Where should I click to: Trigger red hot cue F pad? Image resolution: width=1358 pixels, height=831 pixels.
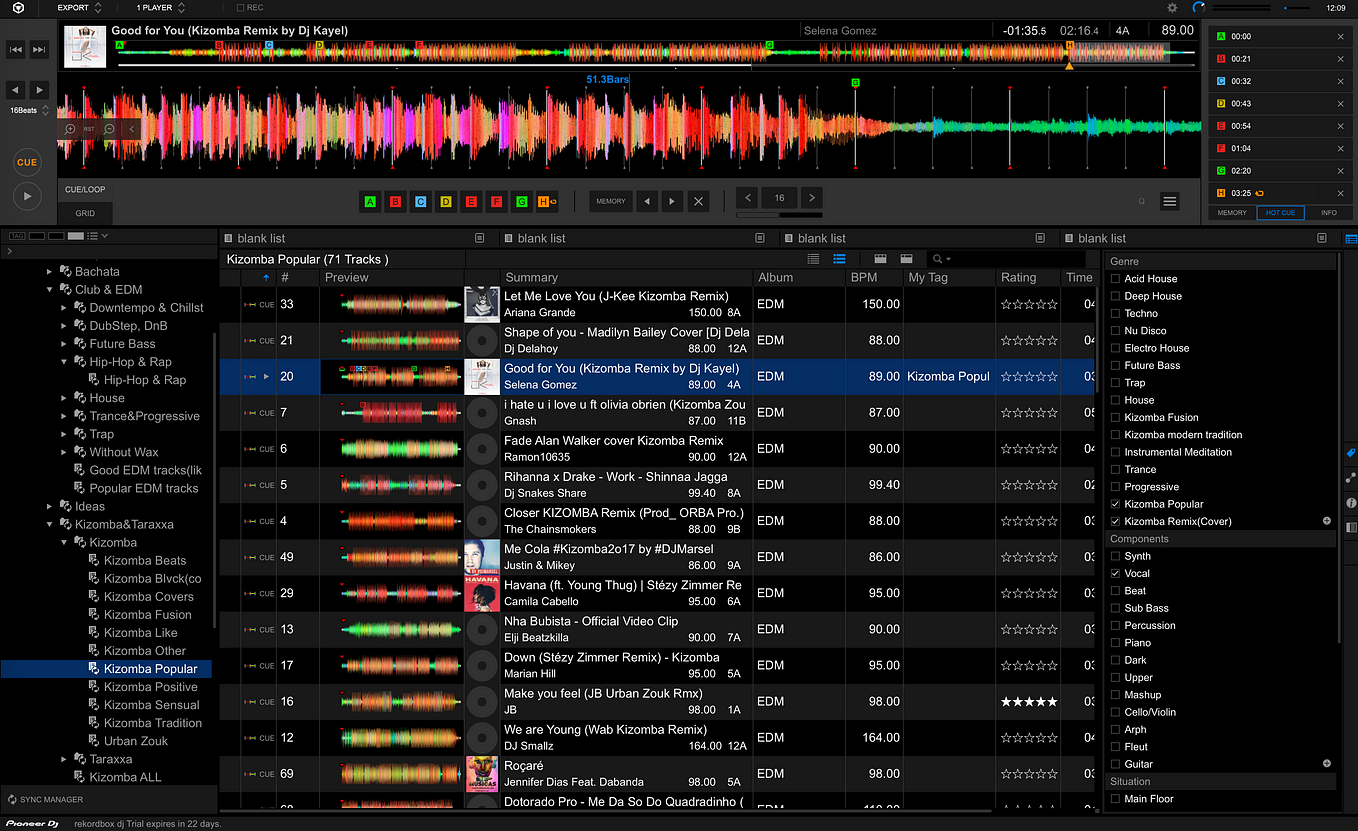(x=496, y=201)
